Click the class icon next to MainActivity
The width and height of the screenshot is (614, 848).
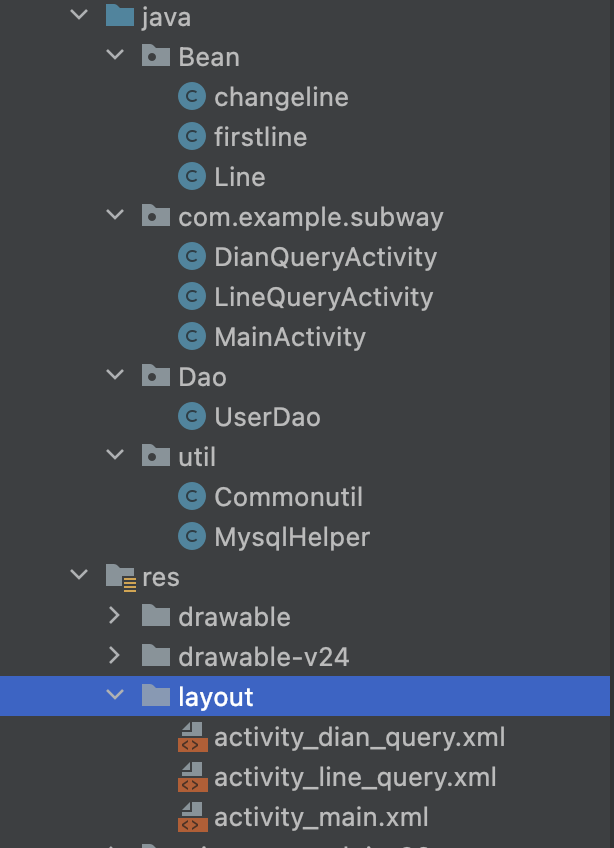coord(191,337)
